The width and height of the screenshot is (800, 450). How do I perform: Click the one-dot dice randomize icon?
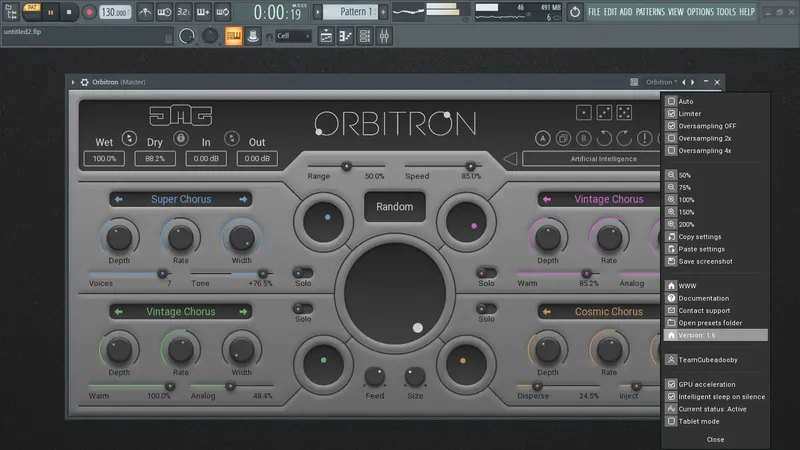584,112
